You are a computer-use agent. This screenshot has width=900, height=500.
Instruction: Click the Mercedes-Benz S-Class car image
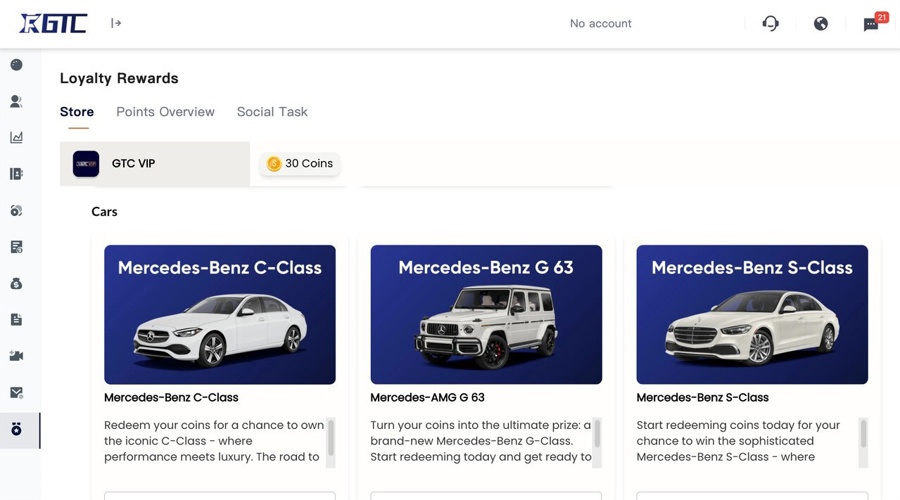tap(752, 315)
